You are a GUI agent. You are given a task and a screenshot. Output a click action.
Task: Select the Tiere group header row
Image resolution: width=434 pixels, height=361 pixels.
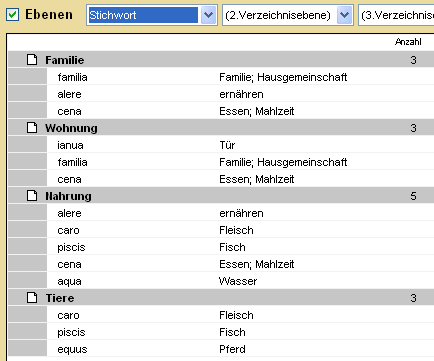pos(221,298)
